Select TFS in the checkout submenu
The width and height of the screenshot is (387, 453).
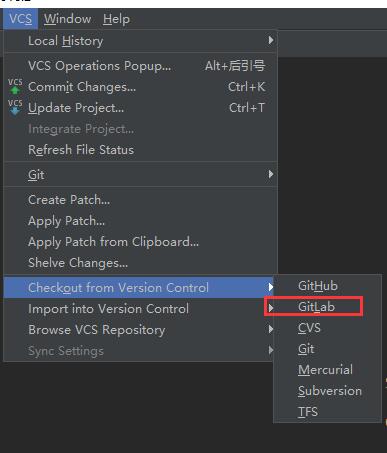tap(308, 412)
